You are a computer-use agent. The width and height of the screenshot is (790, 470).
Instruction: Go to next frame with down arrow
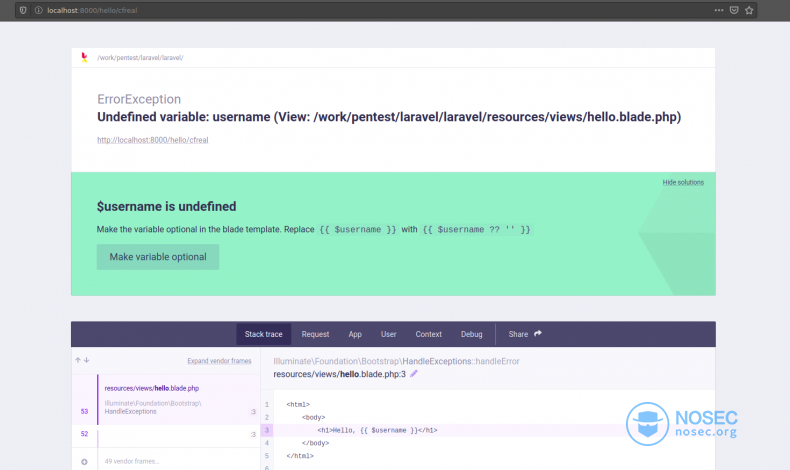click(87, 360)
